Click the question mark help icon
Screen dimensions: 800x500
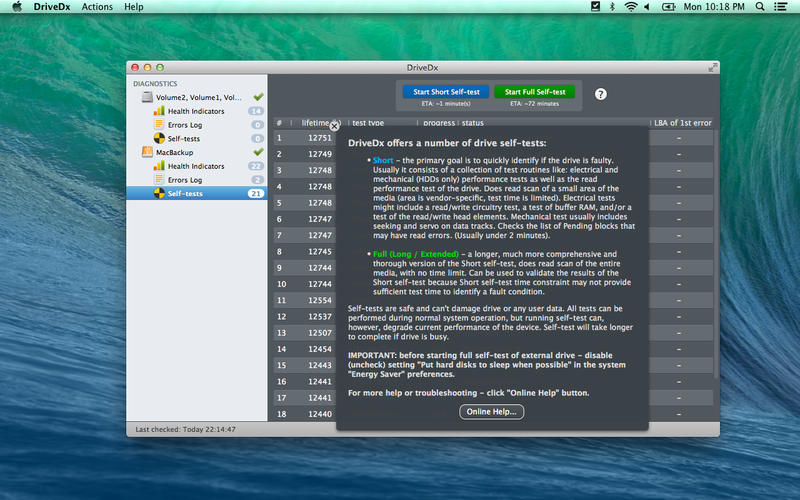pos(601,94)
